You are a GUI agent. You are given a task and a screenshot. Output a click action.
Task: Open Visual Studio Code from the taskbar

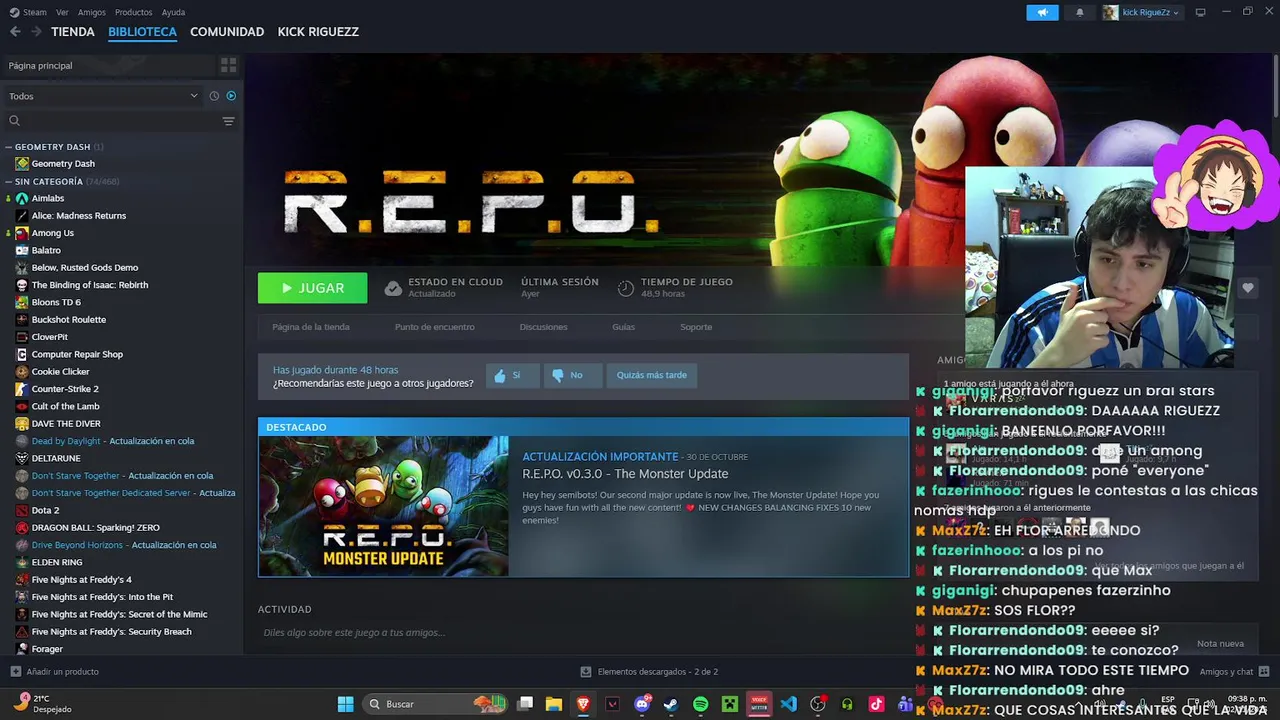(x=788, y=704)
